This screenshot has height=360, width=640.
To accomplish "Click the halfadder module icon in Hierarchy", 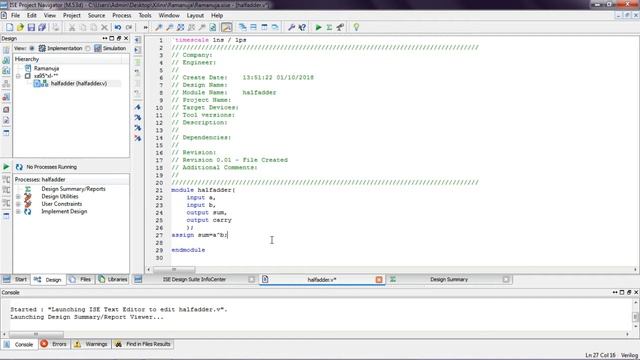I will coord(41,83).
